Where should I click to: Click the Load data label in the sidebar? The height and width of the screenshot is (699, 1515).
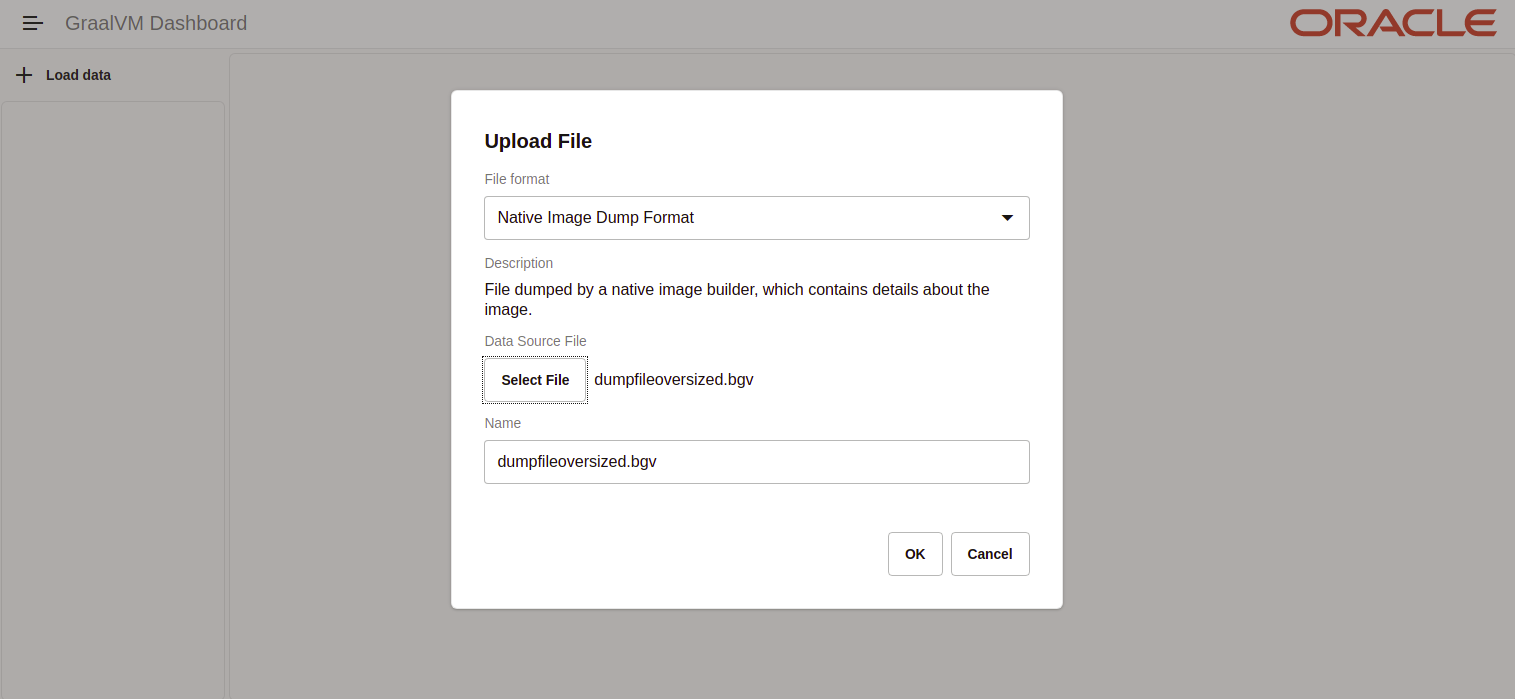pos(78,75)
